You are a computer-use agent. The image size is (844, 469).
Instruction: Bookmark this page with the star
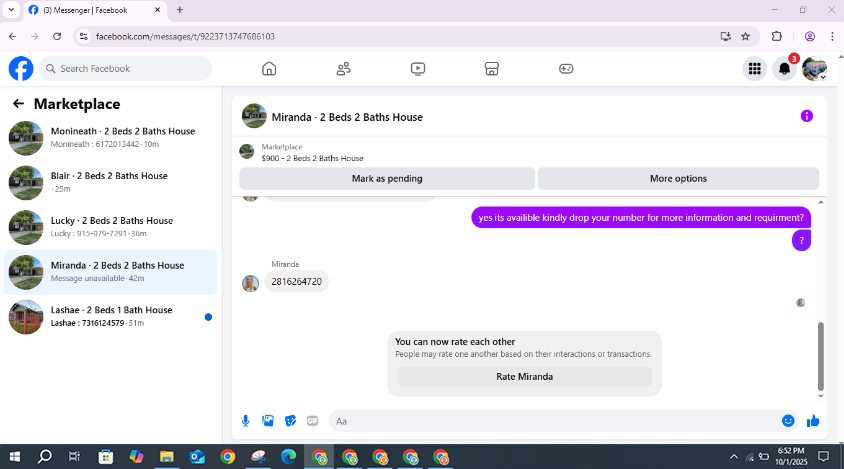coord(745,37)
